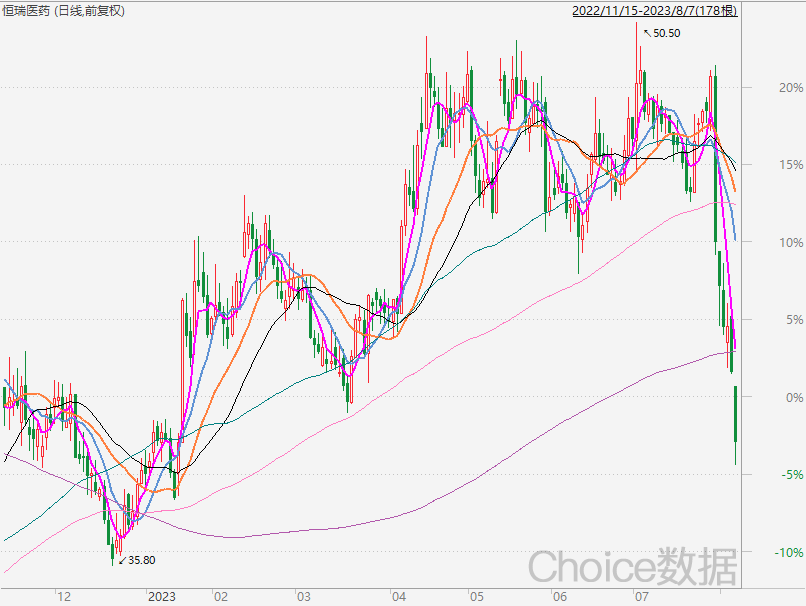Select the 0% y-axis label
Screen dimensions: 806x606
click(x=794, y=397)
